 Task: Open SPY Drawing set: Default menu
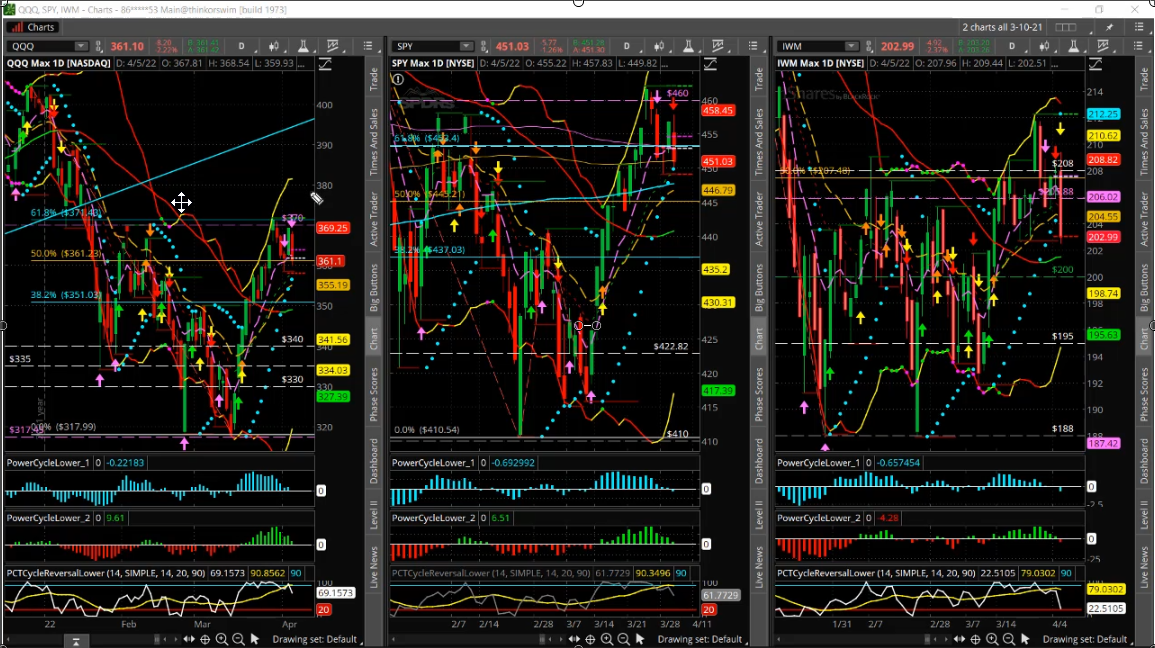[x=700, y=639]
